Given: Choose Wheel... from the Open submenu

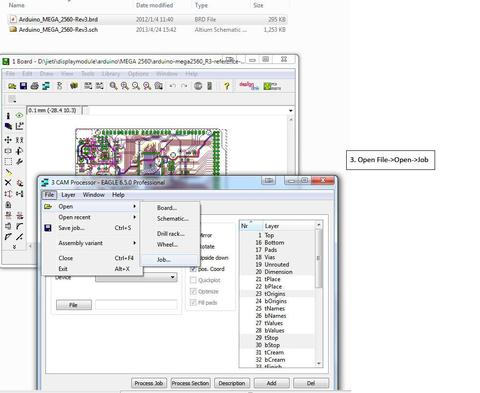Looking at the screenshot, I should 170,245.
